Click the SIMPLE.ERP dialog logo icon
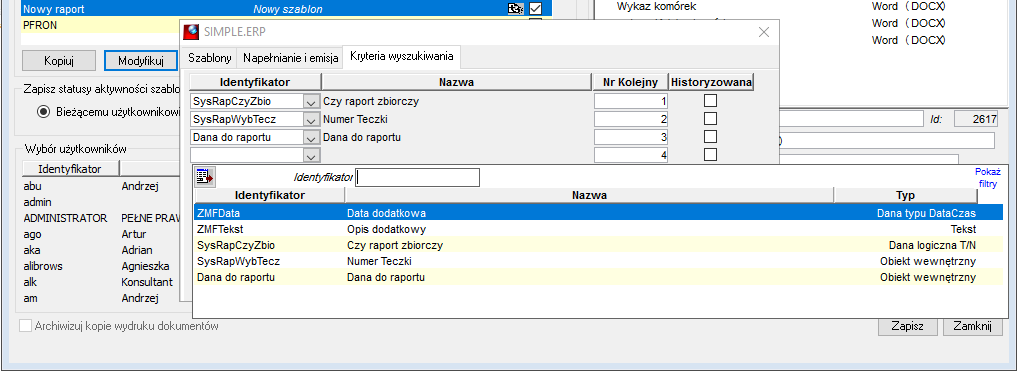Screen dimensions: 1017x371 [x=191, y=32]
